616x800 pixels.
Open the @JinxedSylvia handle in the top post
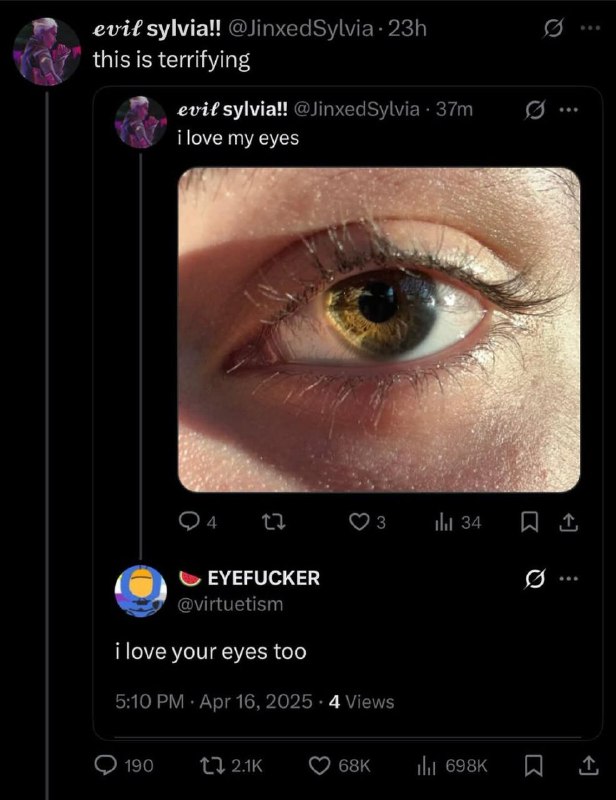(301, 28)
